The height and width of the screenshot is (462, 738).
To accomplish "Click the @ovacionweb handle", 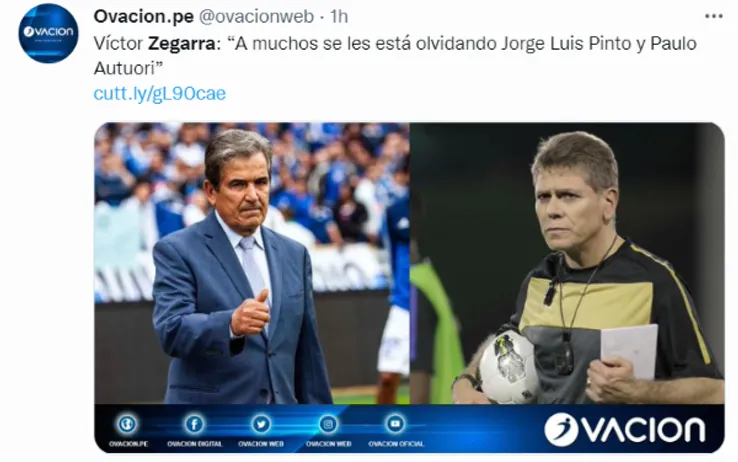I will coord(257,16).
